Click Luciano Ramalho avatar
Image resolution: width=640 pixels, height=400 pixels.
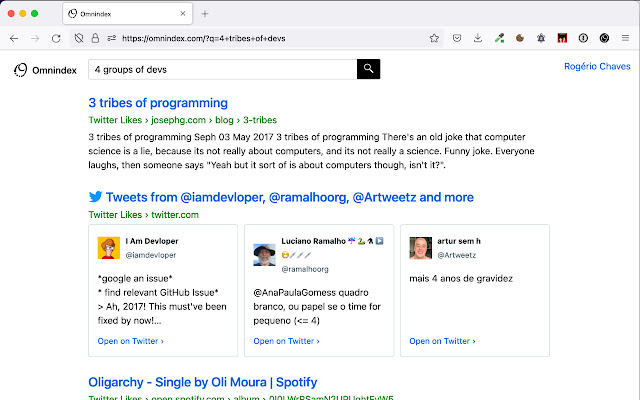264,255
